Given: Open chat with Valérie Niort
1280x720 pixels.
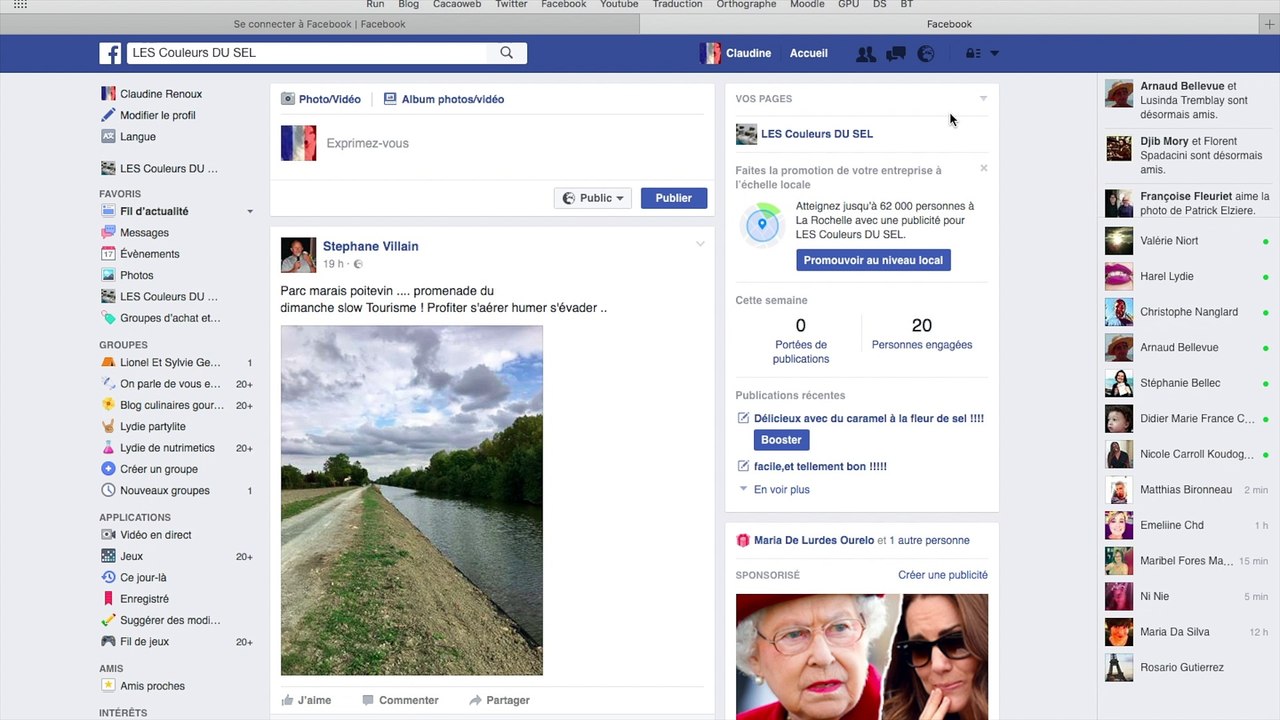Looking at the screenshot, I should point(1187,241).
